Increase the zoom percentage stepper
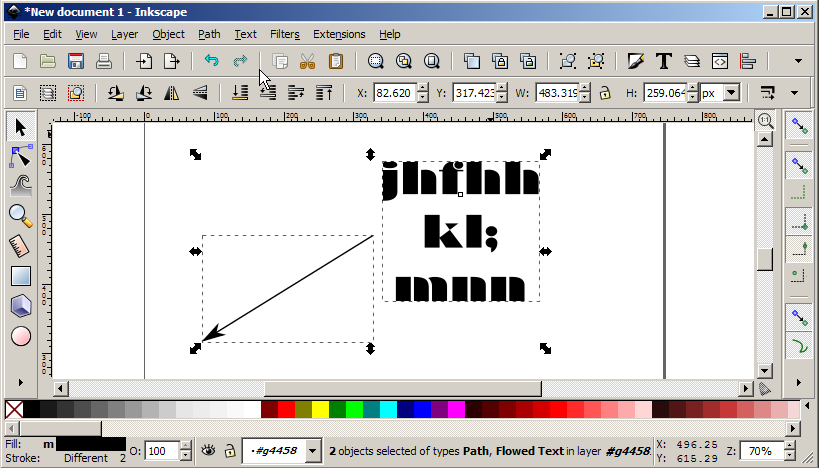Screen dimensions: 819x468 (789, 446)
